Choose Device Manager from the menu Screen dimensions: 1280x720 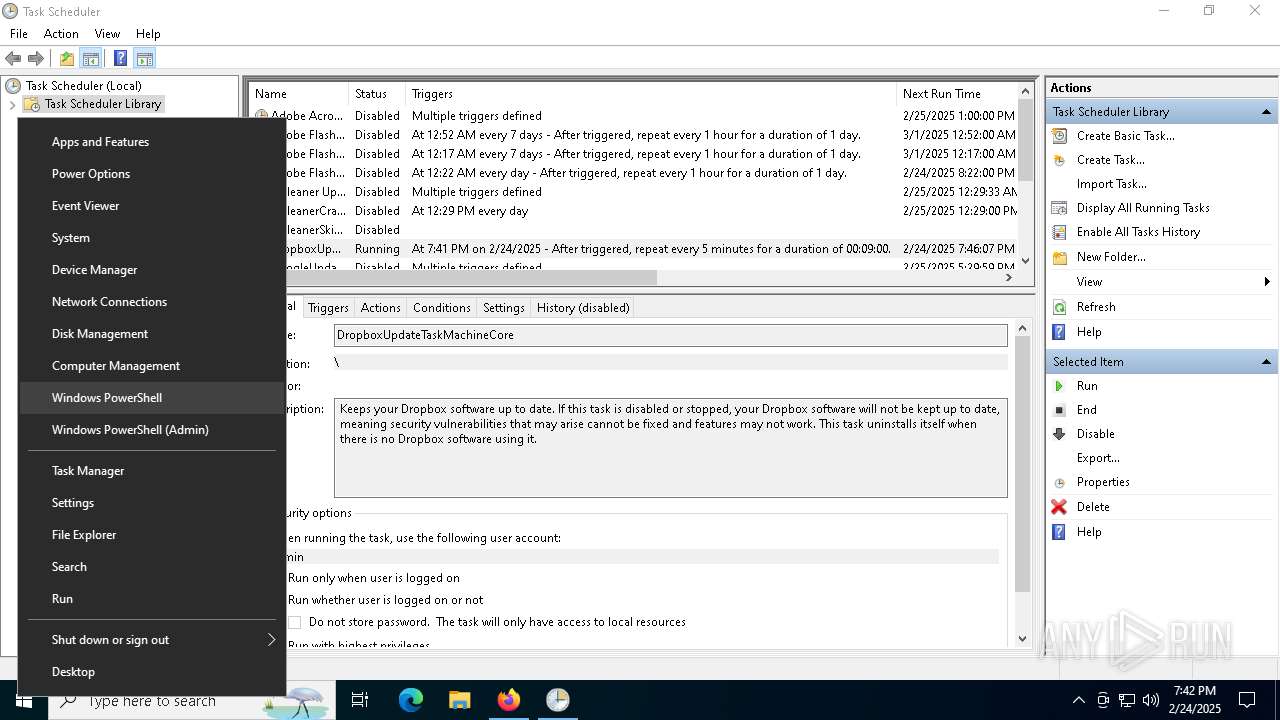click(x=152, y=270)
